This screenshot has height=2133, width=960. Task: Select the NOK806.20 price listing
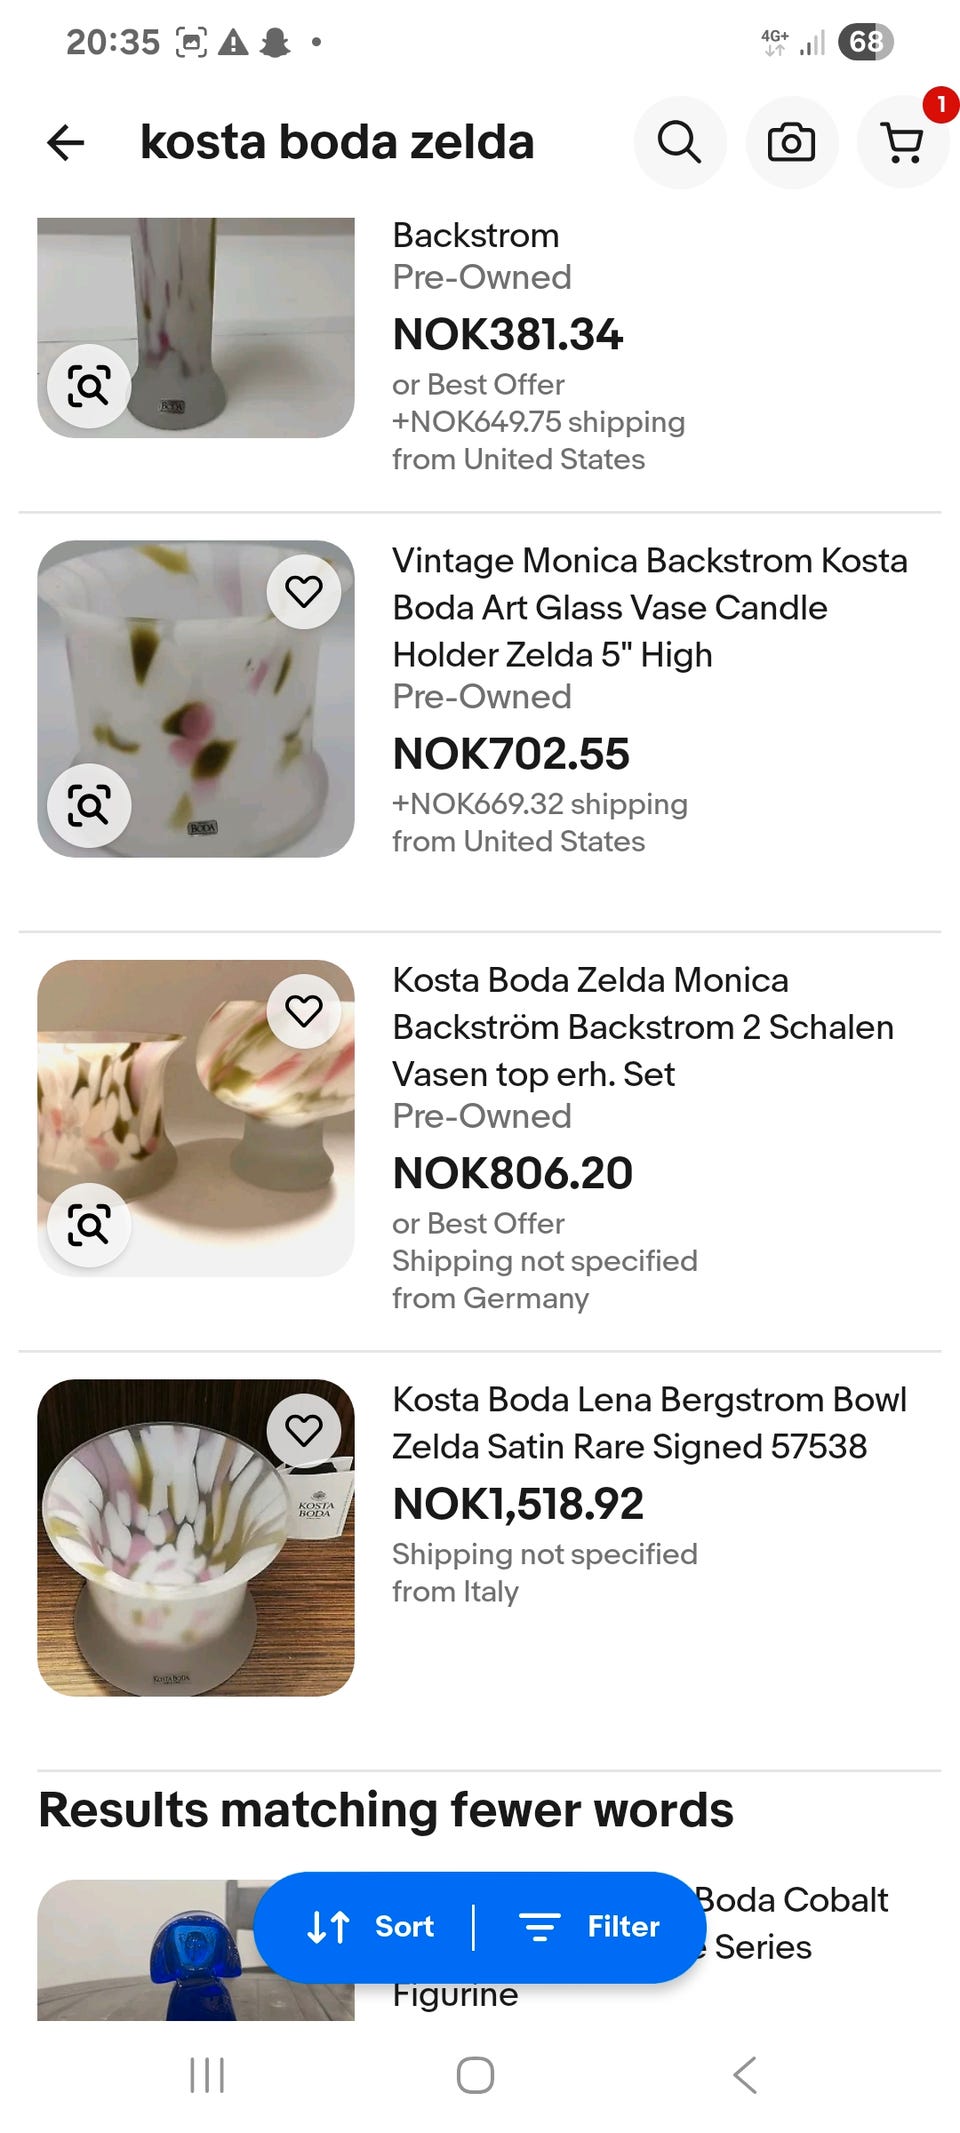(512, 1173)
